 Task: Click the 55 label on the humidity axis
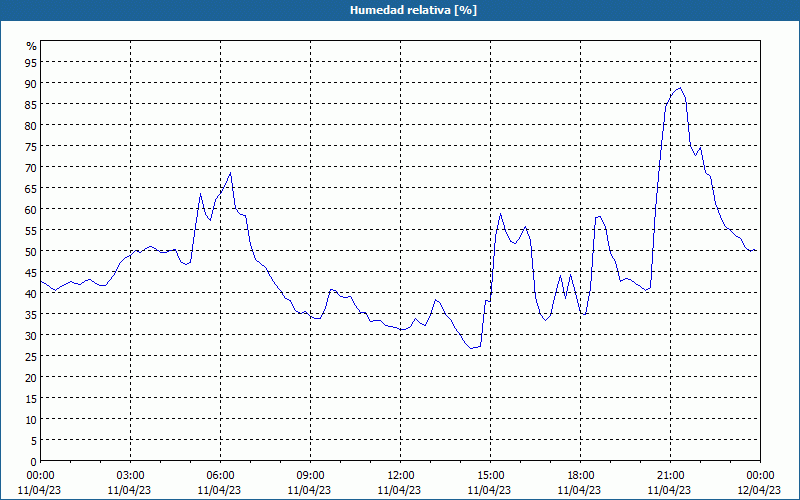tap(31, 230)
